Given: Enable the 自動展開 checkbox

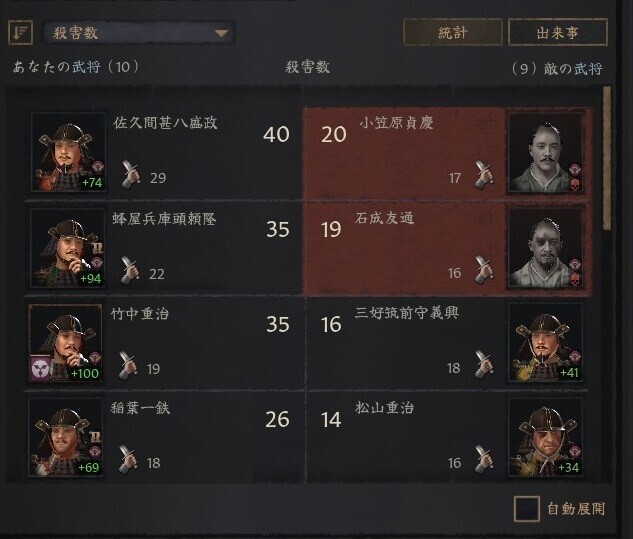Looking at the screenshot, I should pos(526,509).
